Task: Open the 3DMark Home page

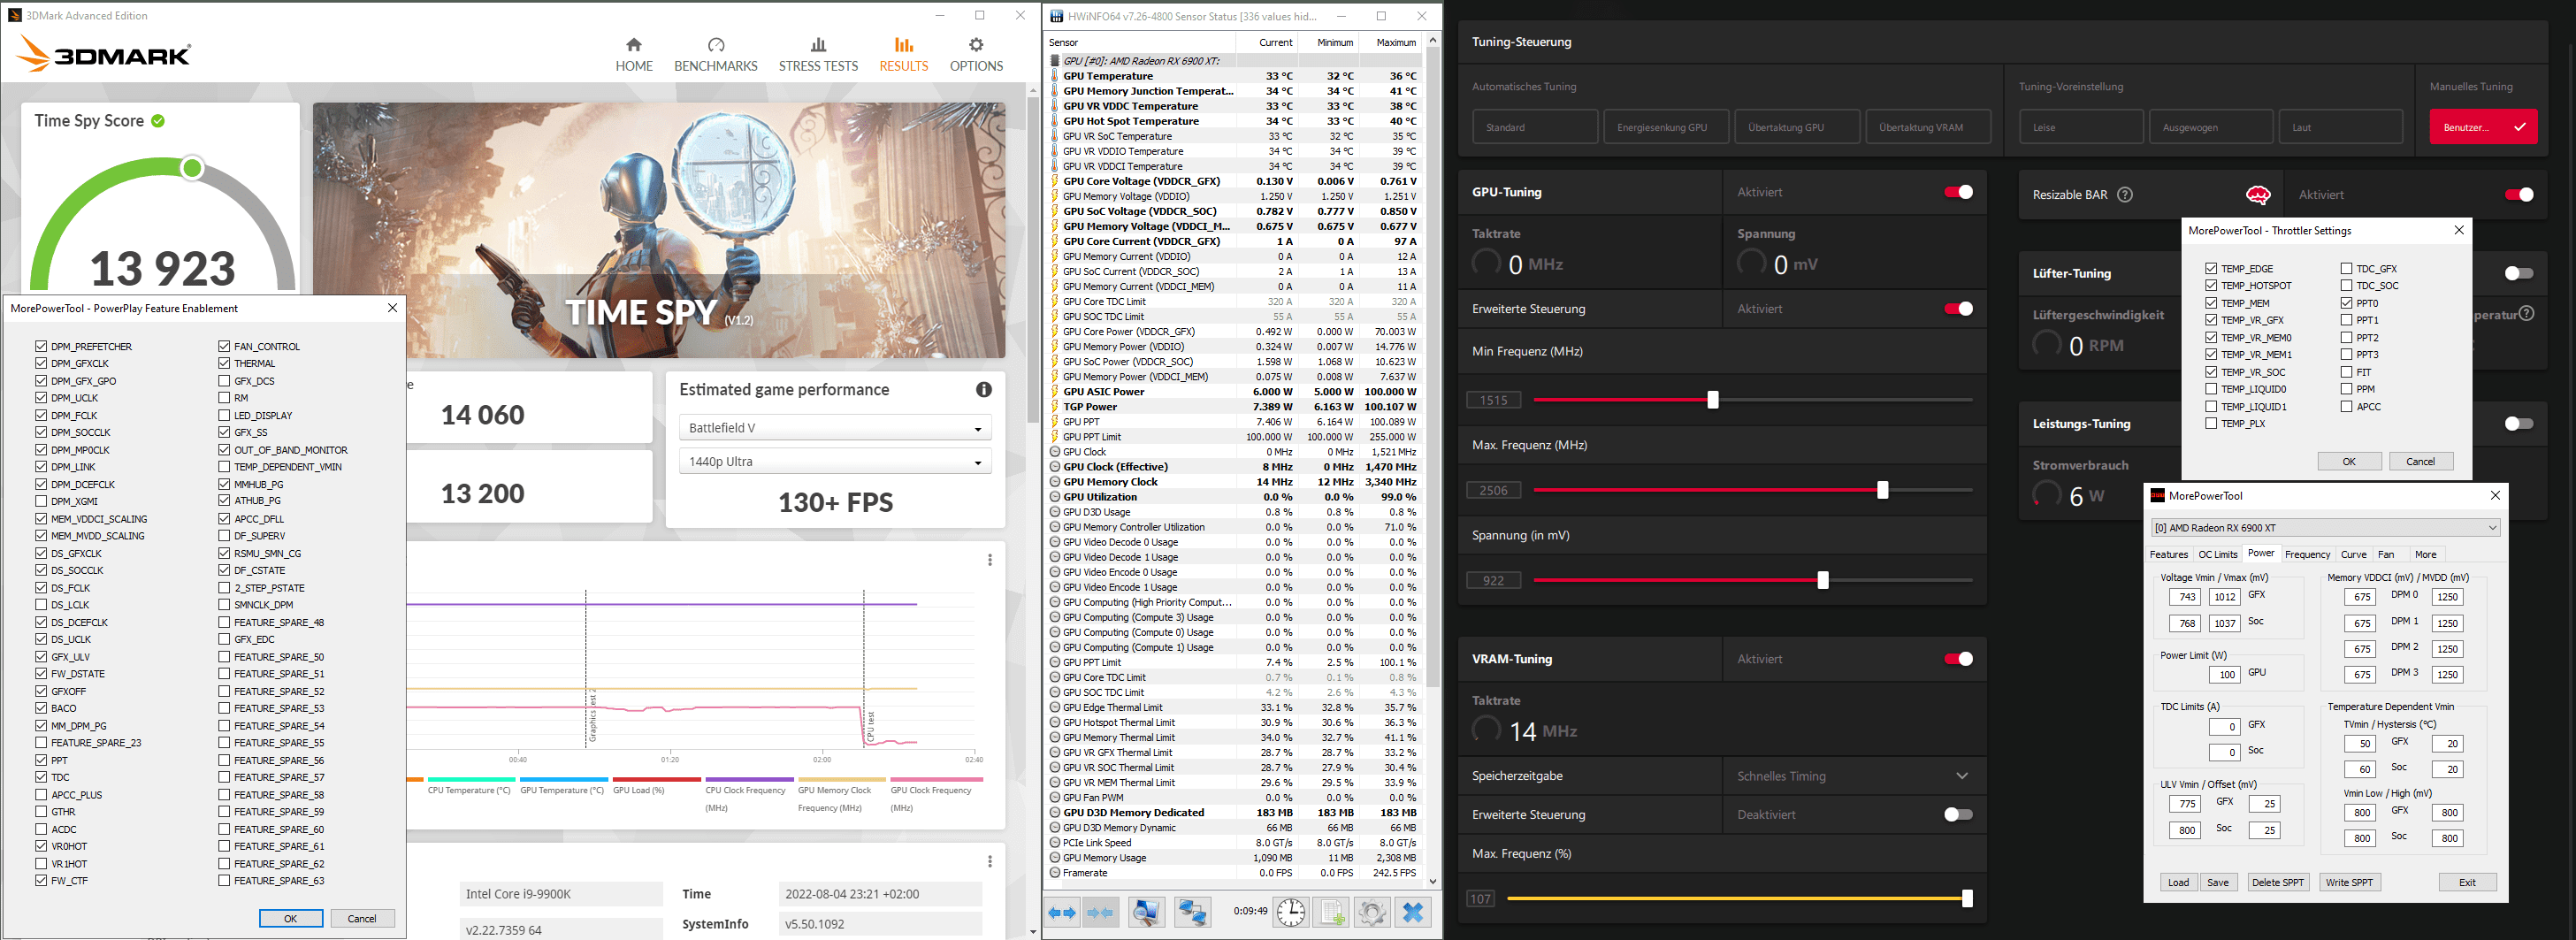Action: coord(634,54)
